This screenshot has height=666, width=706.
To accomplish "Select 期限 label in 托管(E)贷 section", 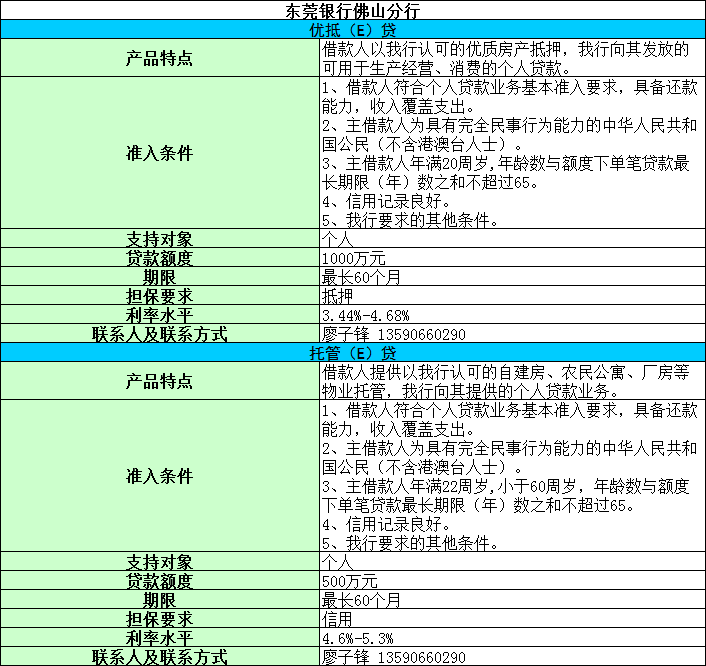I will (160, 599).
